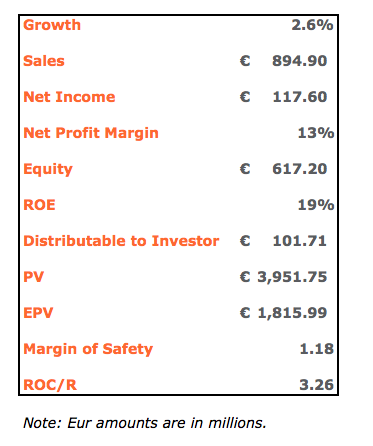
Task: Click the note about Eur amounts
Action: click(145, 423)
